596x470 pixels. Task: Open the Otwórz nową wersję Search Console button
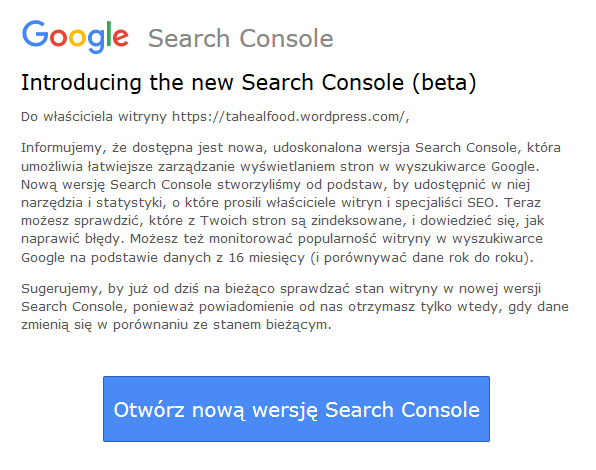pyautogui.click(x=296, y=409)
